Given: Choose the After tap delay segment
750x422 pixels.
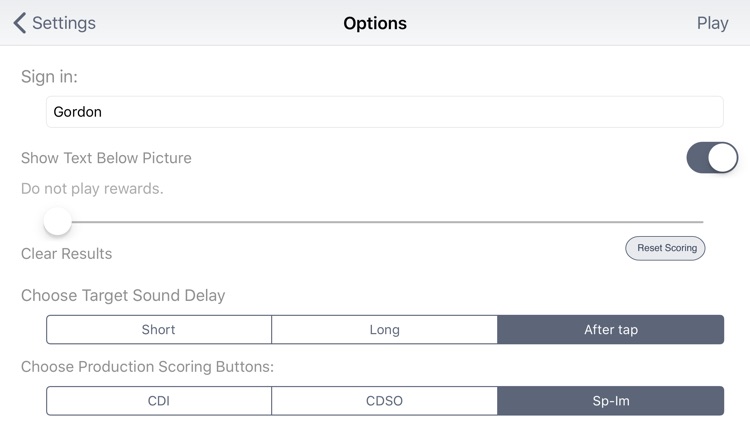Looking at the screenshot, I should (x=610, y=329).
